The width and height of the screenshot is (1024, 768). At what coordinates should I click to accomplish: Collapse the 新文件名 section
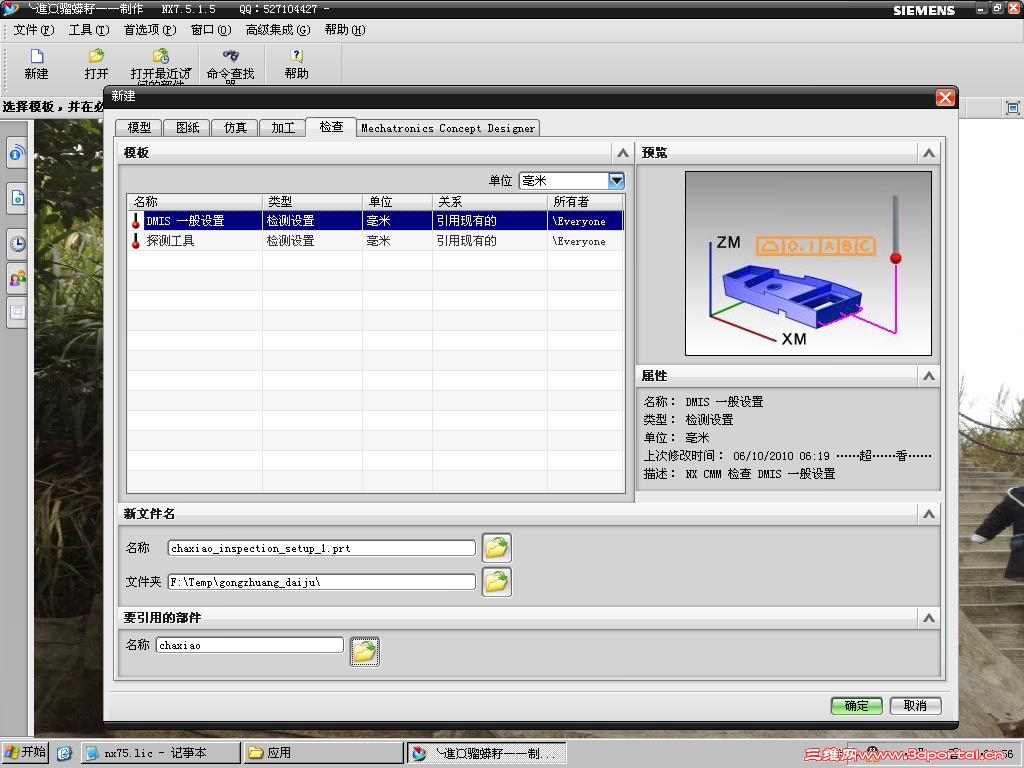[929, 514]
